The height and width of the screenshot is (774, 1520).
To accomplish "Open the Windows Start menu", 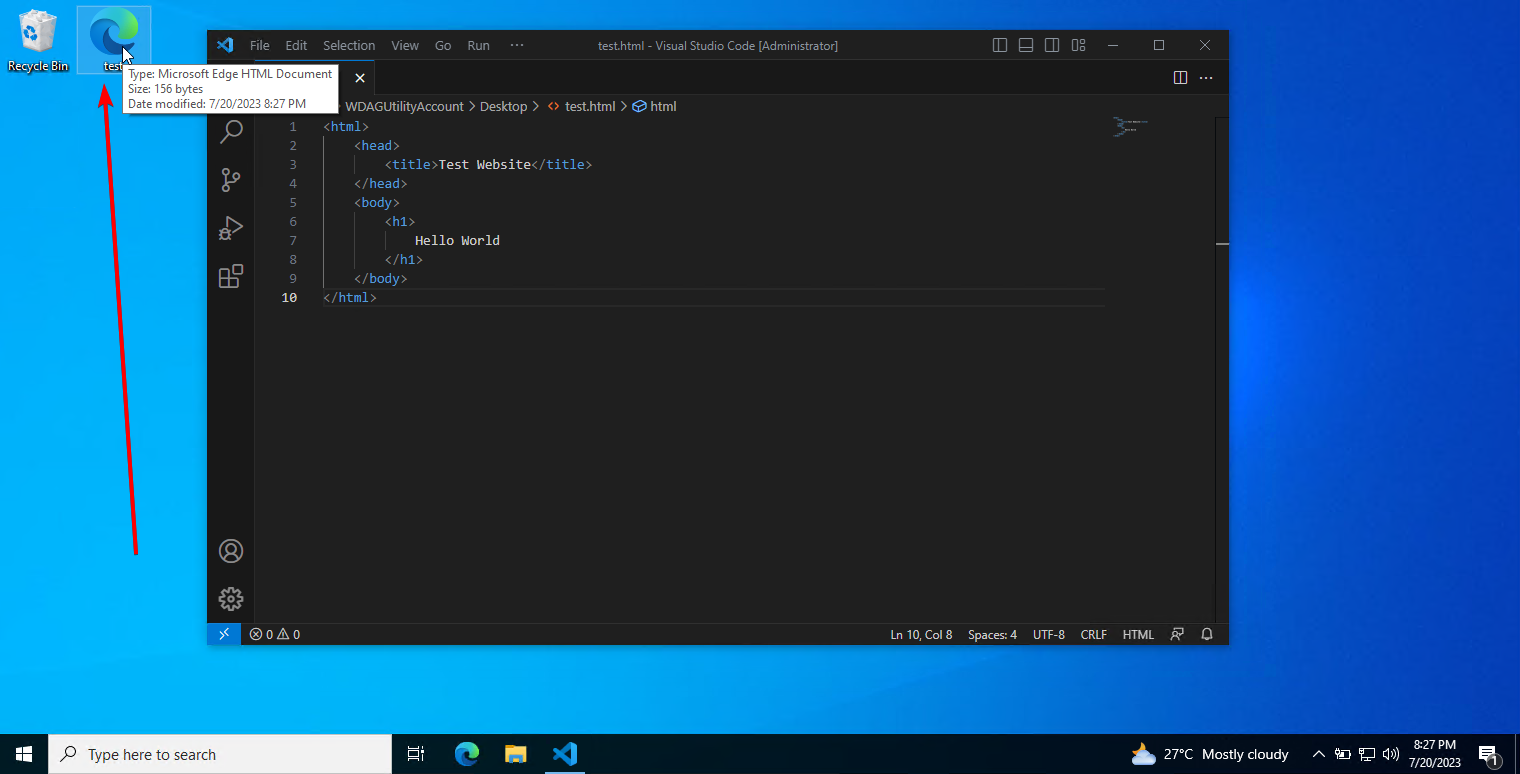I will pos(24,754).
